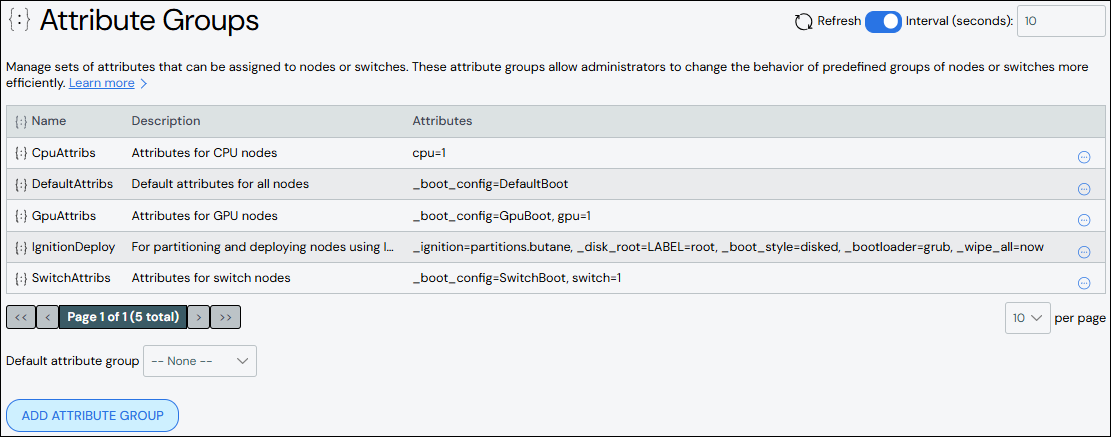Viewport: 1111px width, 437px height.
Task: Click the braces icon beside IgnitionDeploy
Action: pyautogui.click(x=21, y=246)
